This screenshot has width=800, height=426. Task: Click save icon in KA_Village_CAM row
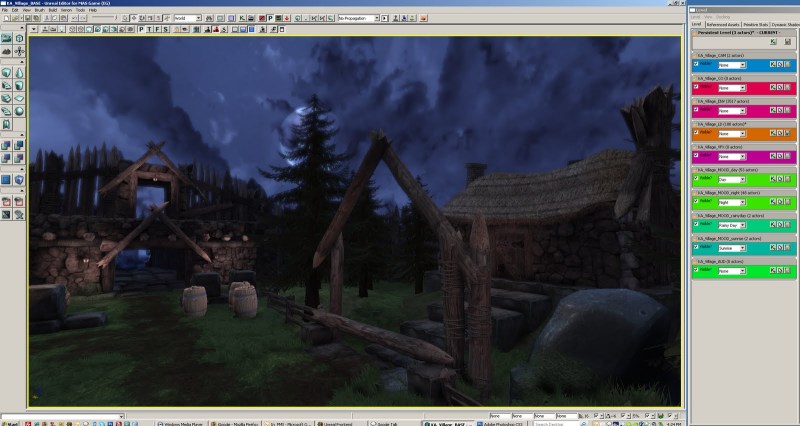pyautogui.click(x=787, y=64)
